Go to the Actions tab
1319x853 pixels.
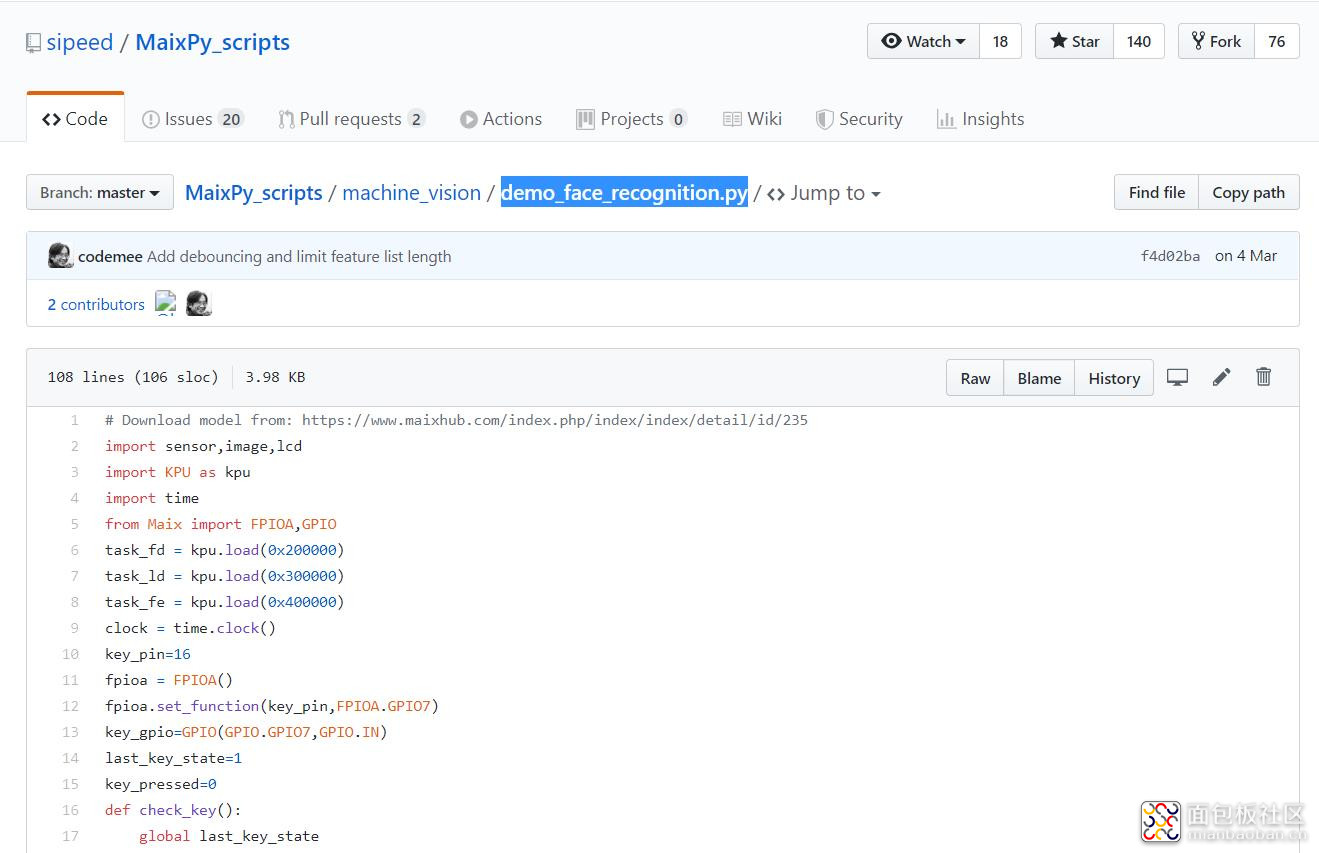[501, 119]
